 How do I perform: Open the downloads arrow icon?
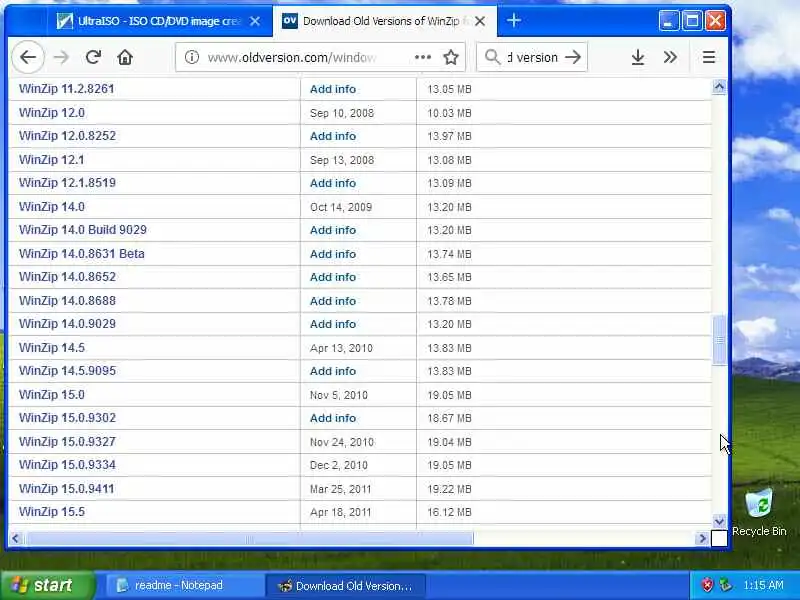(x=638, y=57)
